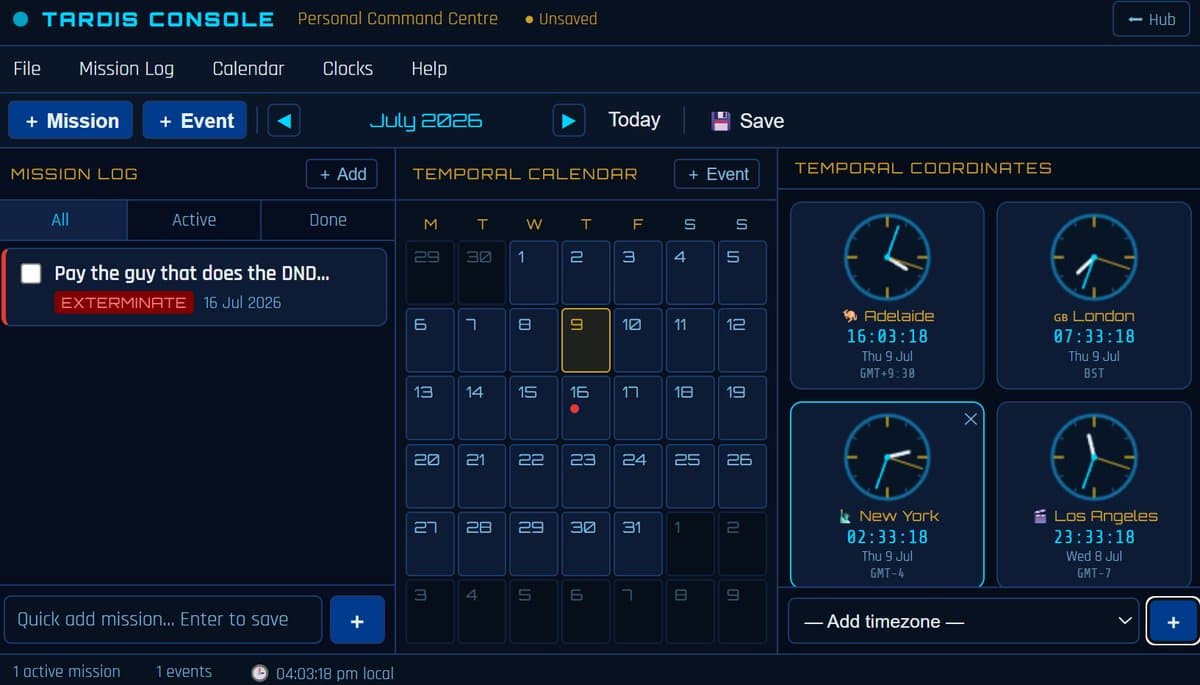Open the Pay the guy mission entry
Viewport: 1200px width, 685px height.
tap(195, 287)
